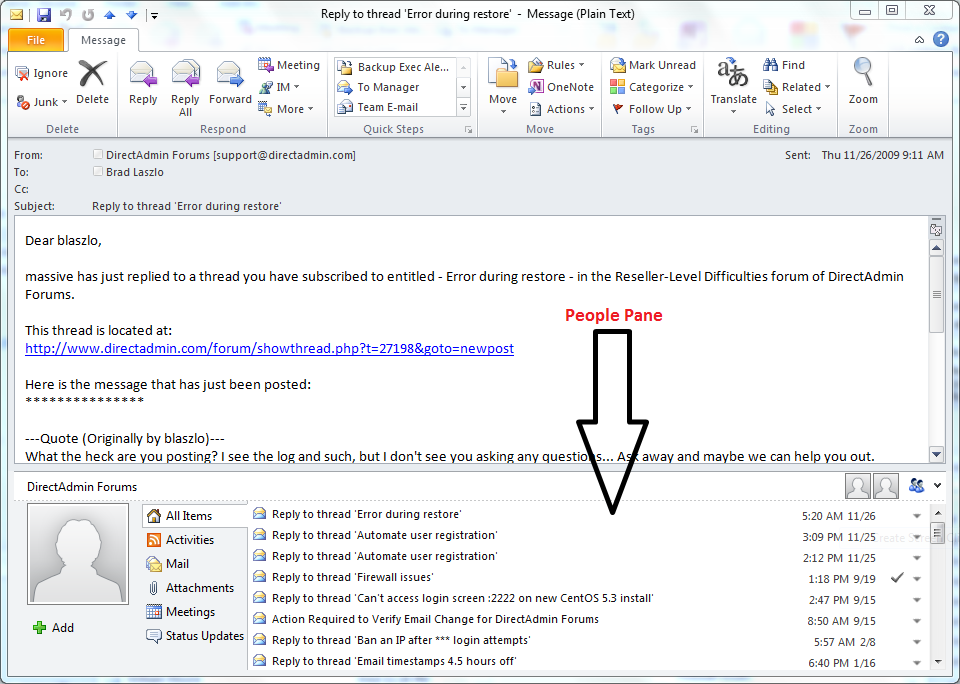
Task: Open the File tab
Action: [36, 40]
